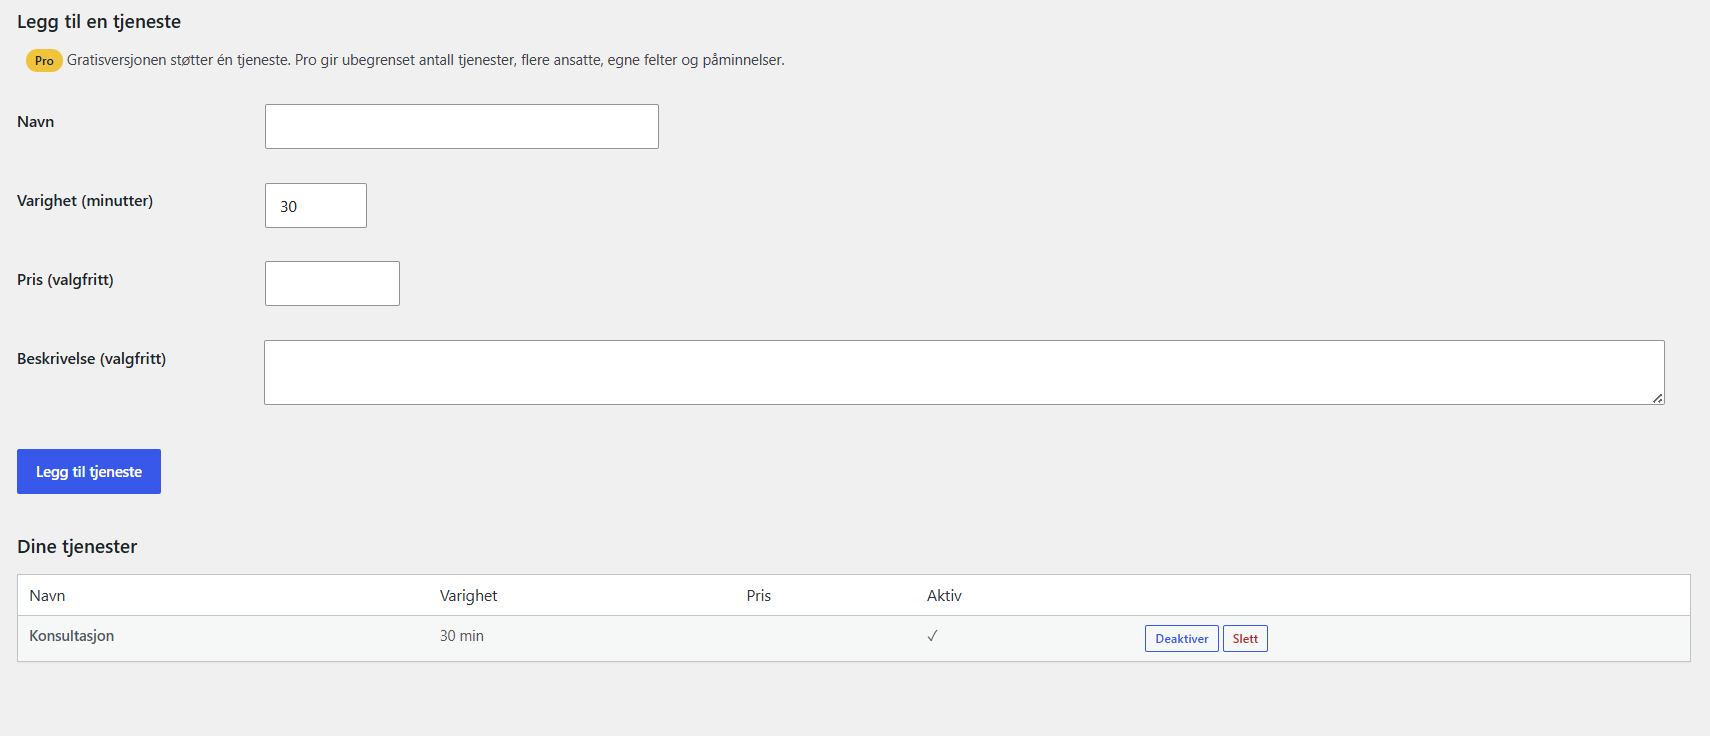This screenshot has height=736, width=1710.
Task: Click the Pris (valgfritt) form label
Action: click(x=65, y=279)
